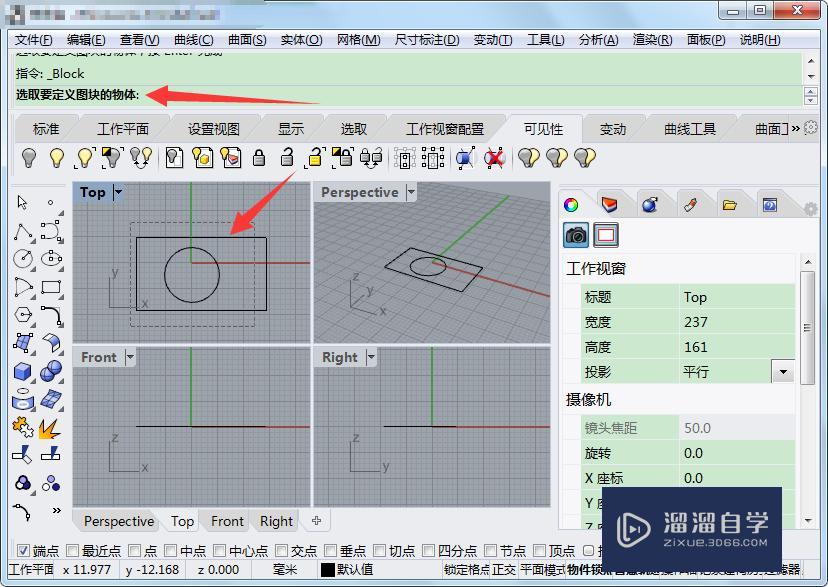Expand the left toolbar » overflow

pos(57,510)
